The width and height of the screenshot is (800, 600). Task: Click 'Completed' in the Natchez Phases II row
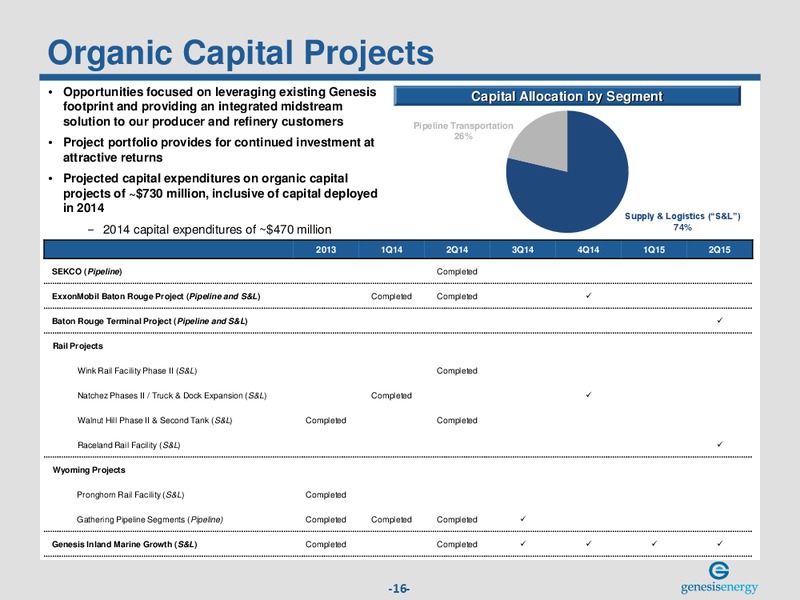coord(391,395)
